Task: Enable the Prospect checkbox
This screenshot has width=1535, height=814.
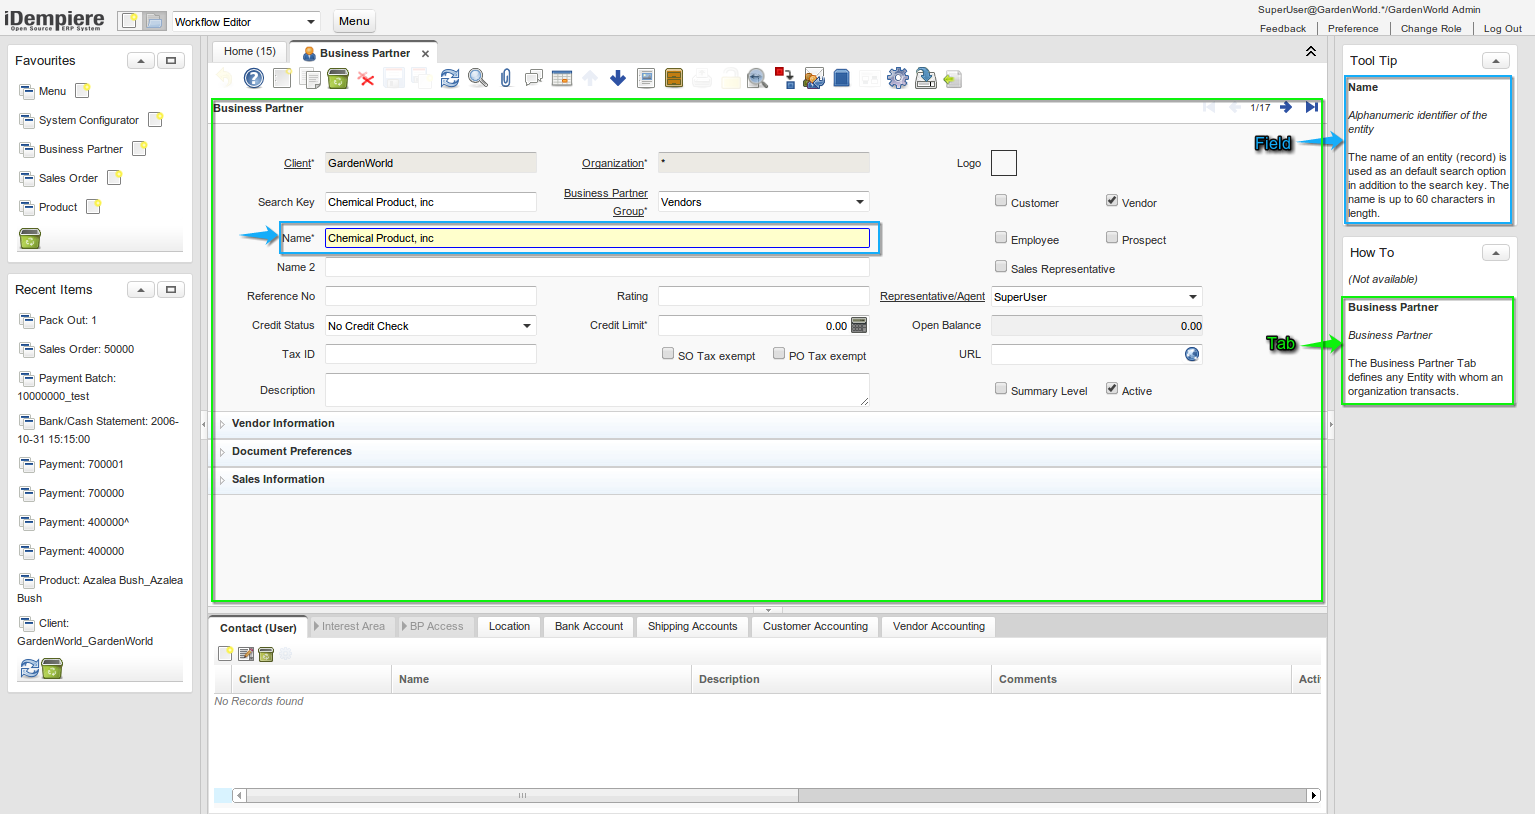Action: pyautogui.click(x=1112, y=238)
